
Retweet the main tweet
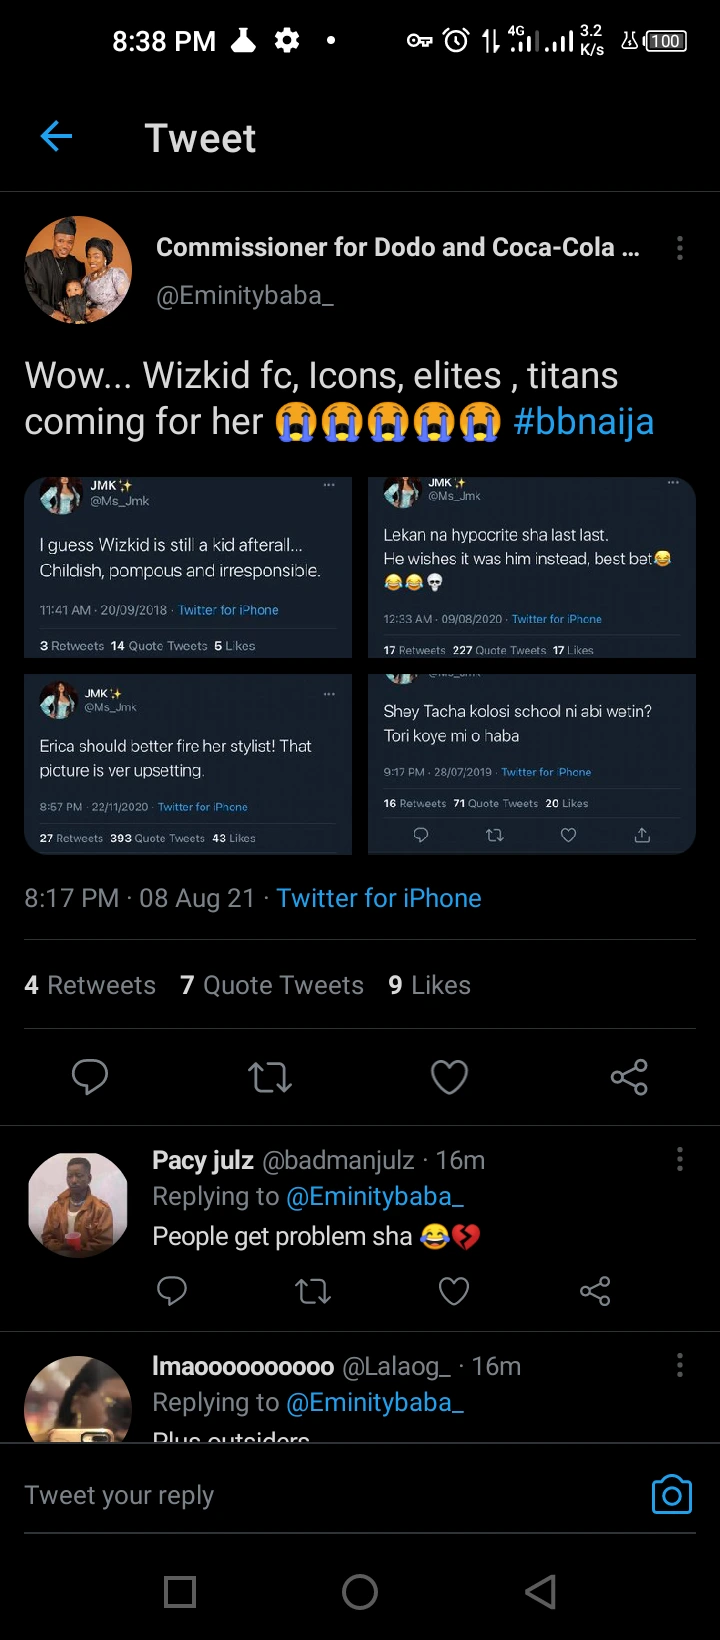(269, 1077)
